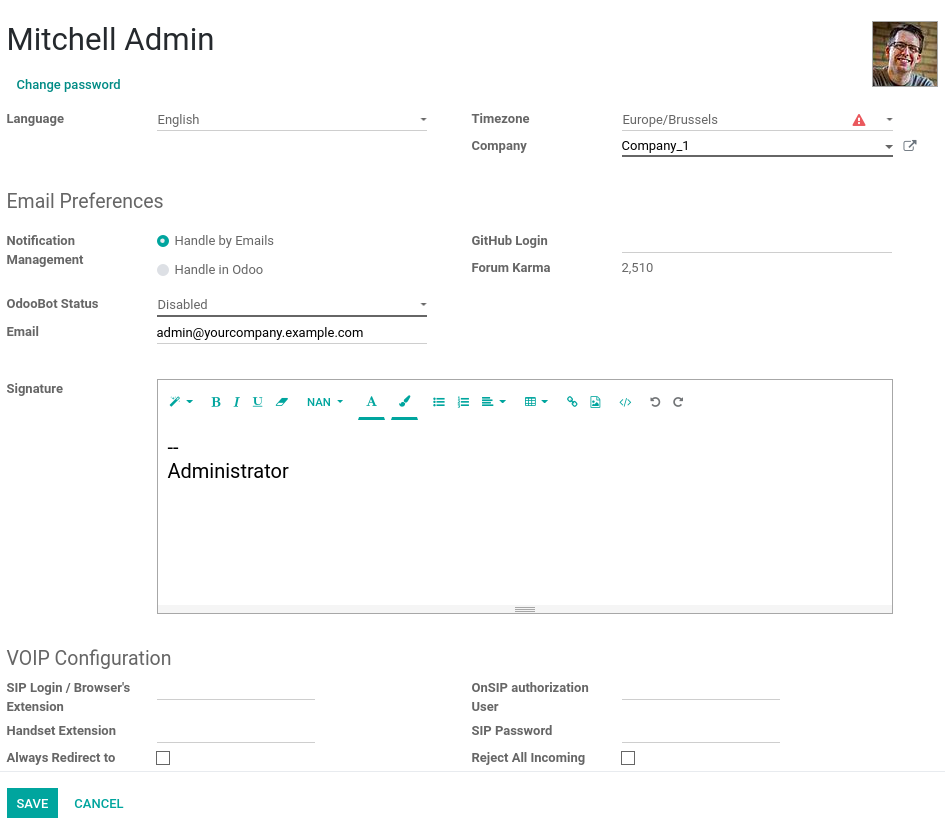Viewport: 945px width, 829px height.
Task: Click the insert image icon
Action: pos(595,401)
